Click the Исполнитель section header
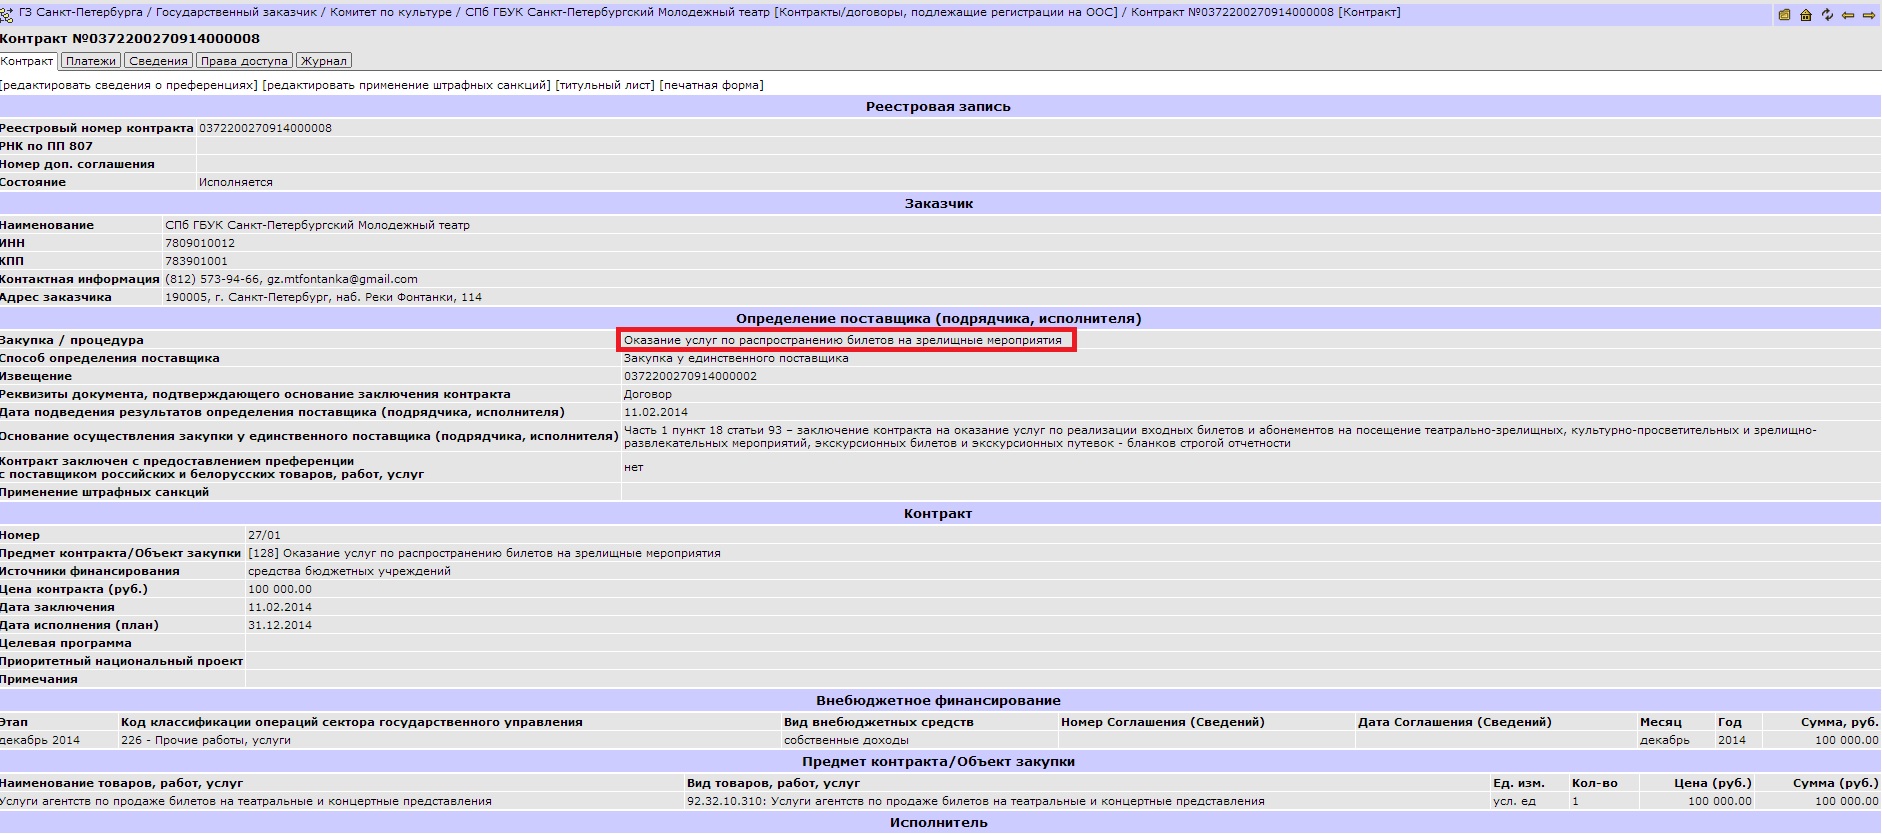The image size is (1882, 834). [x=938, y=822]
